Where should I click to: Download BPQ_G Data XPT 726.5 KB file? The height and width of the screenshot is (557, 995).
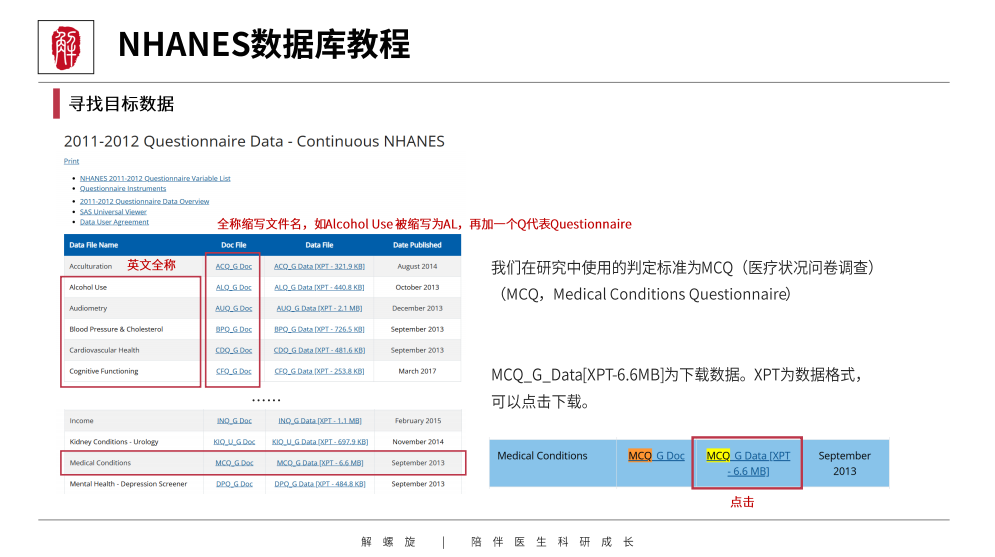319,329
